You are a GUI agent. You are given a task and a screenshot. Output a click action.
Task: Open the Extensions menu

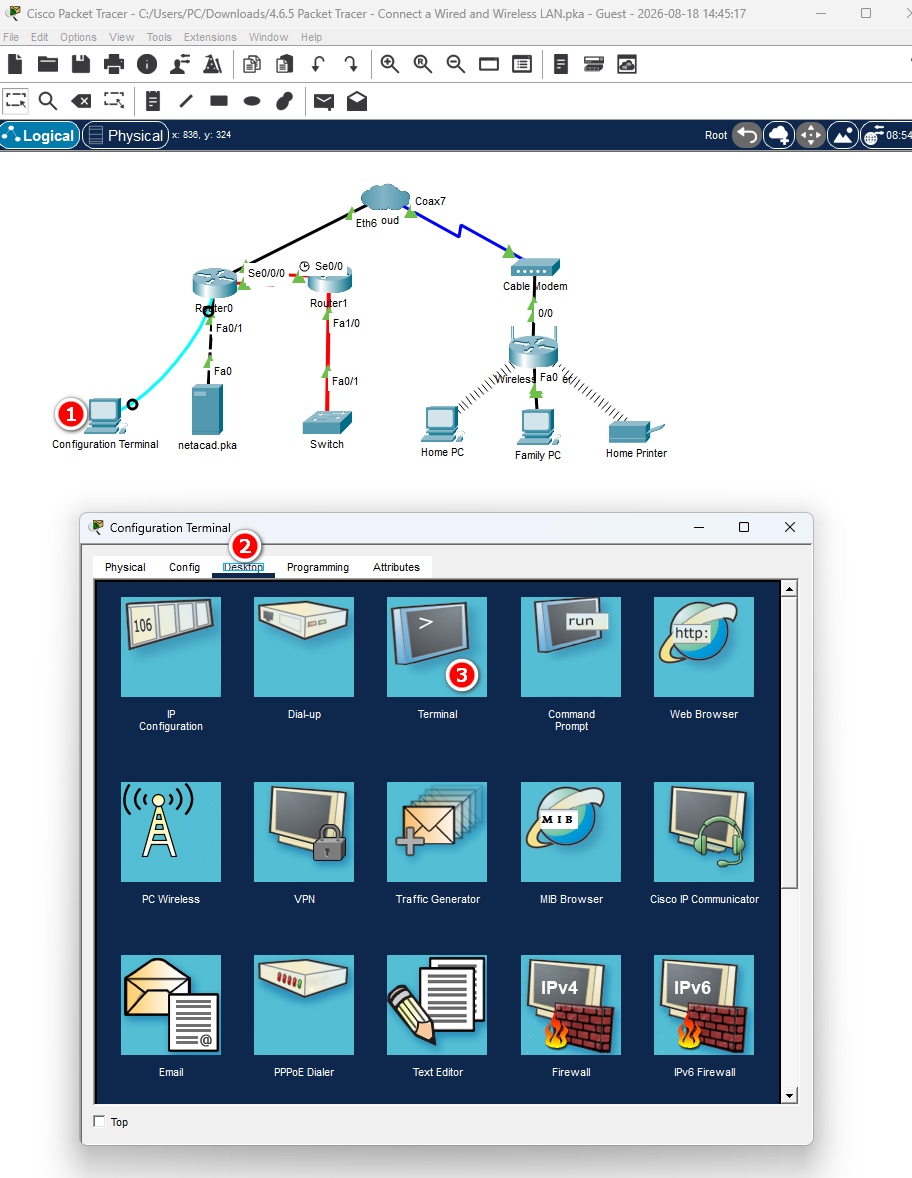210,37
